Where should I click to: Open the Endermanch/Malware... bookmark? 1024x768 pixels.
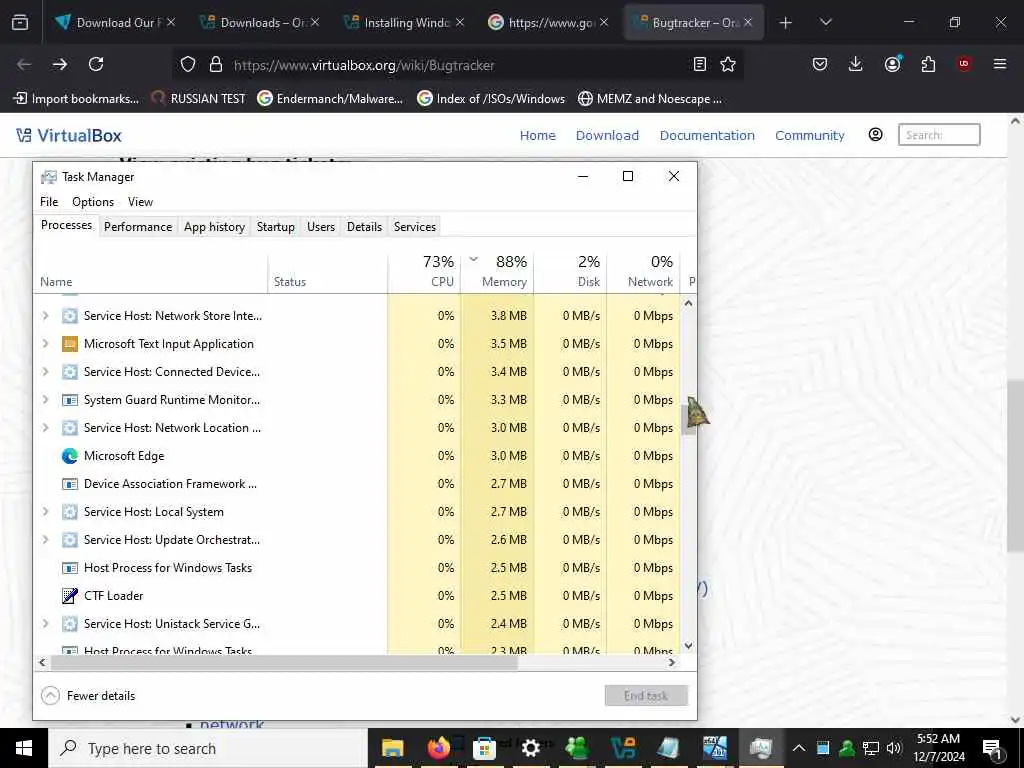click(x=330, y=99)
